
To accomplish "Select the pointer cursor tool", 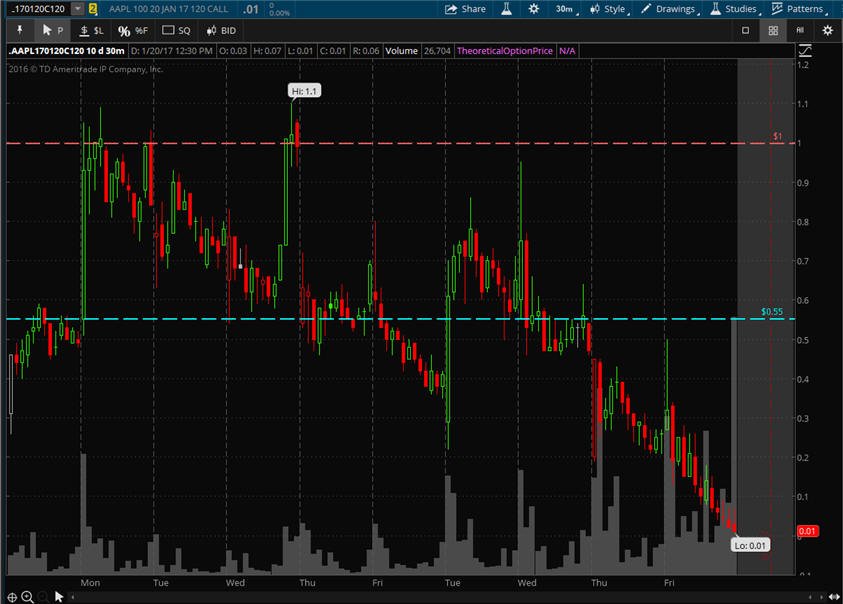I will click(52, 31).
